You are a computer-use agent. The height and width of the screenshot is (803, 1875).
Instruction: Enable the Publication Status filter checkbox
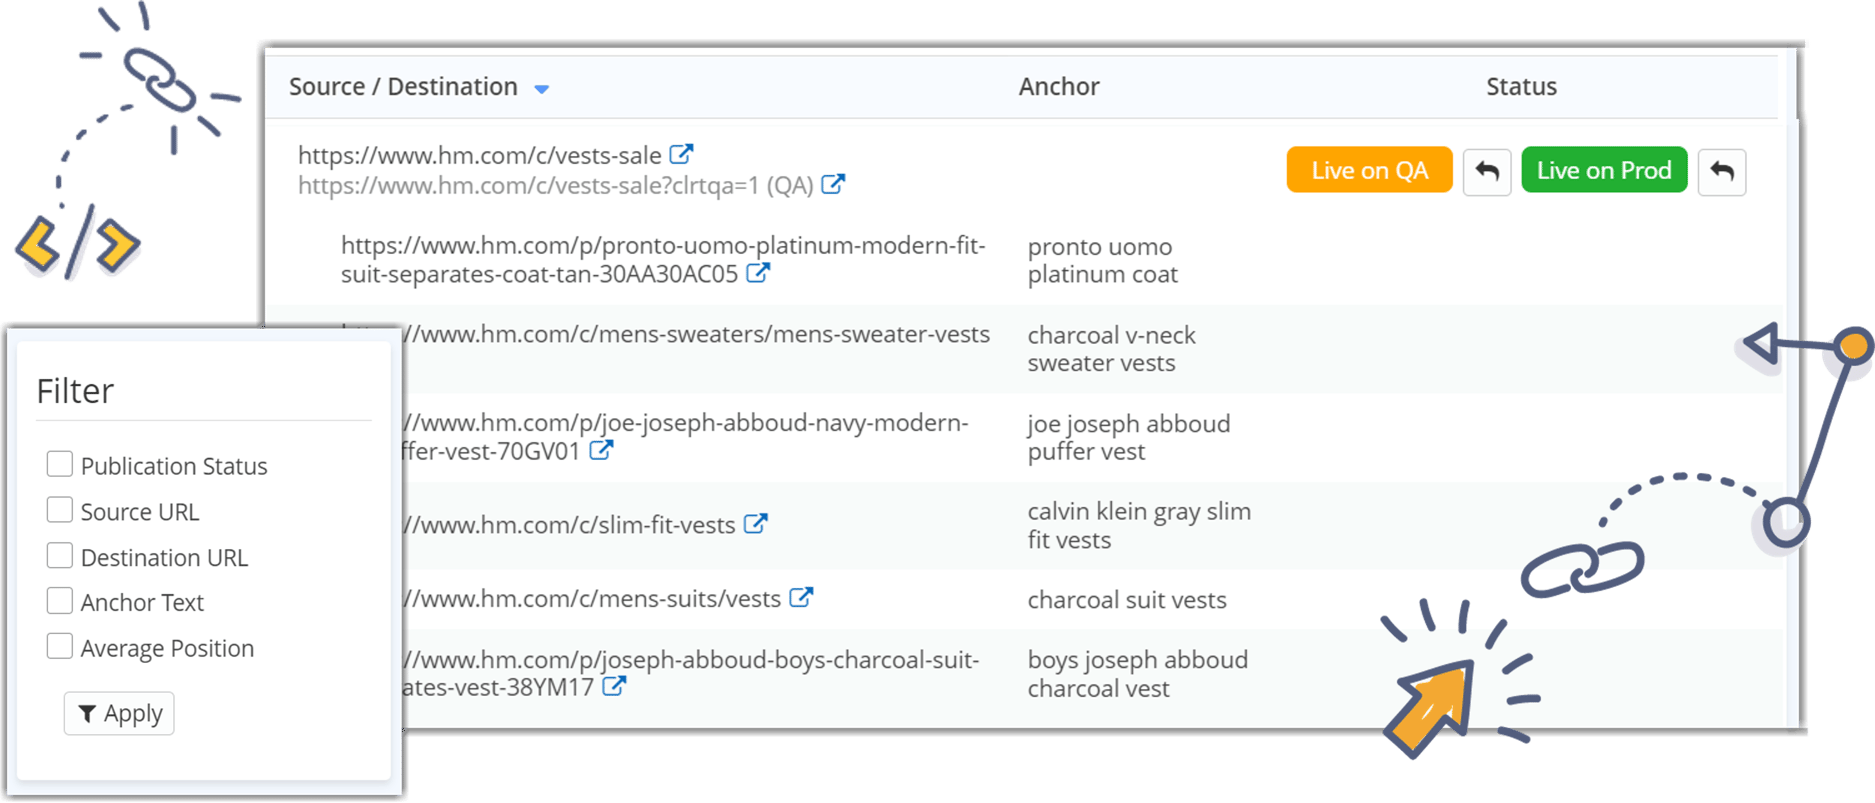(60, 463)
